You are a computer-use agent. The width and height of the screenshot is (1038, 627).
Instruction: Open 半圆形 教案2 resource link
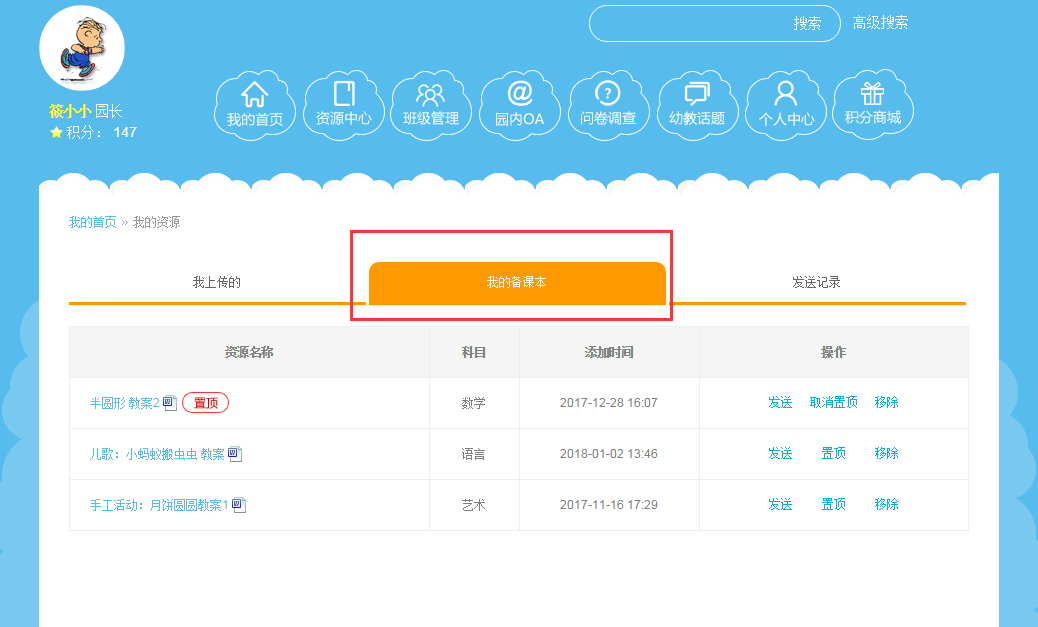pyautogui.click(x=125, y=403)
